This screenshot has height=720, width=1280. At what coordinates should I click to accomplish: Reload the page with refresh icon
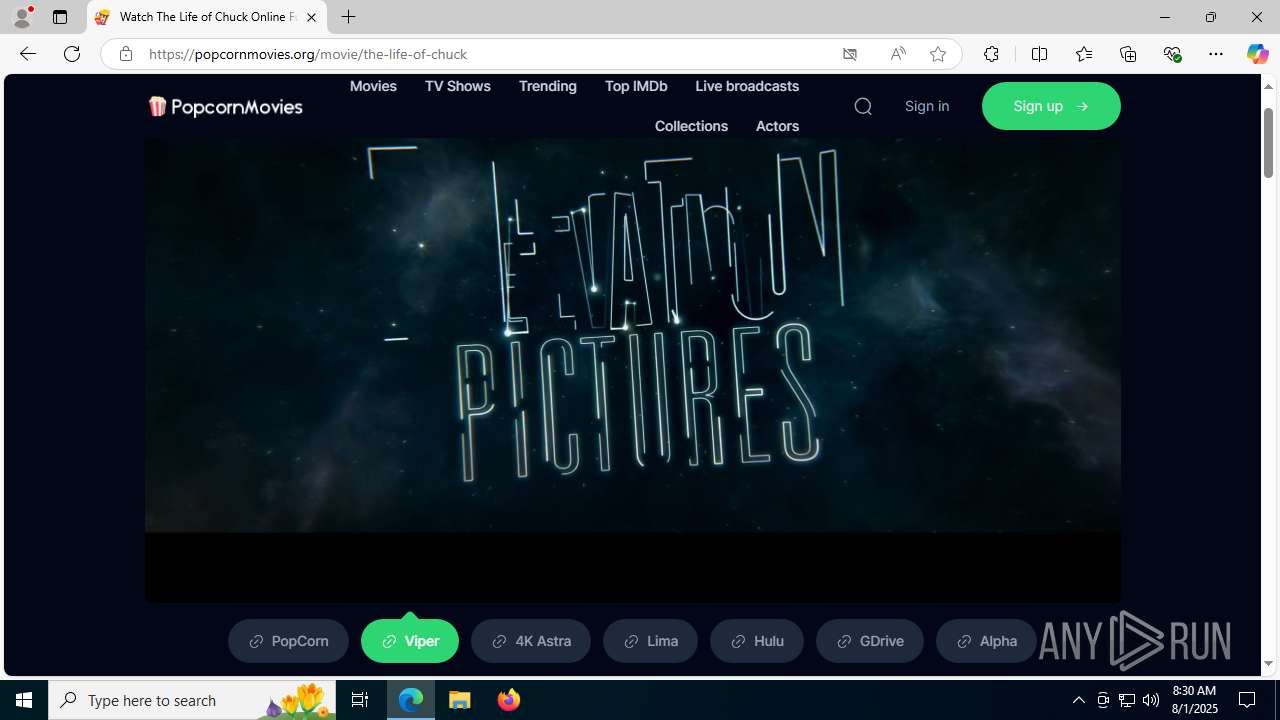72,54
